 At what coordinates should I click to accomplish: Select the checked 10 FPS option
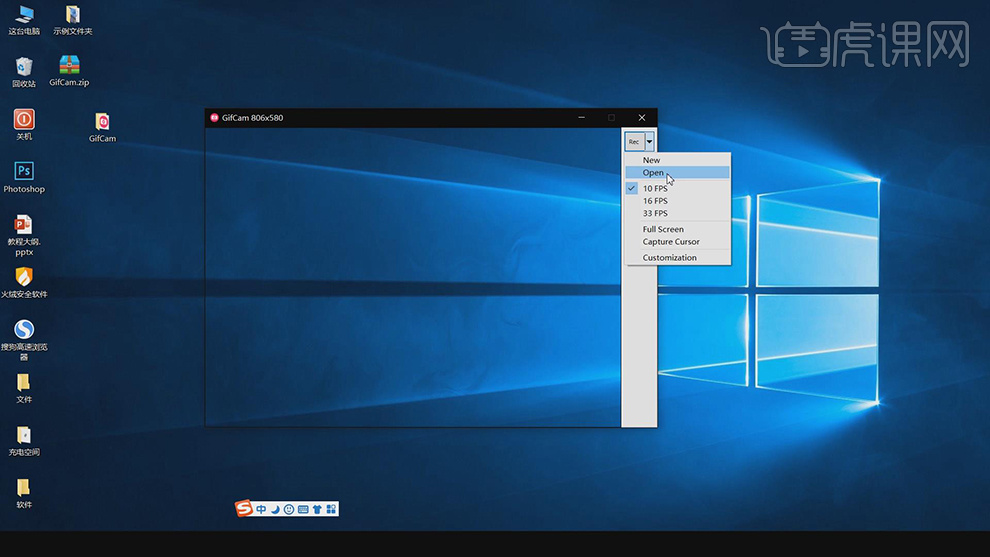click(x=655, y=188)
